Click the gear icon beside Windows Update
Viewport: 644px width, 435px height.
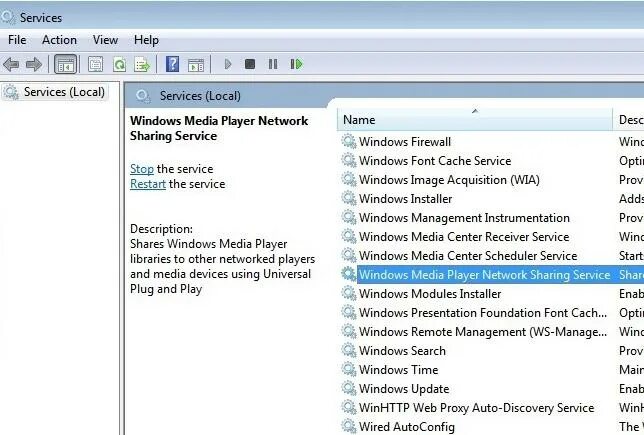349,388
